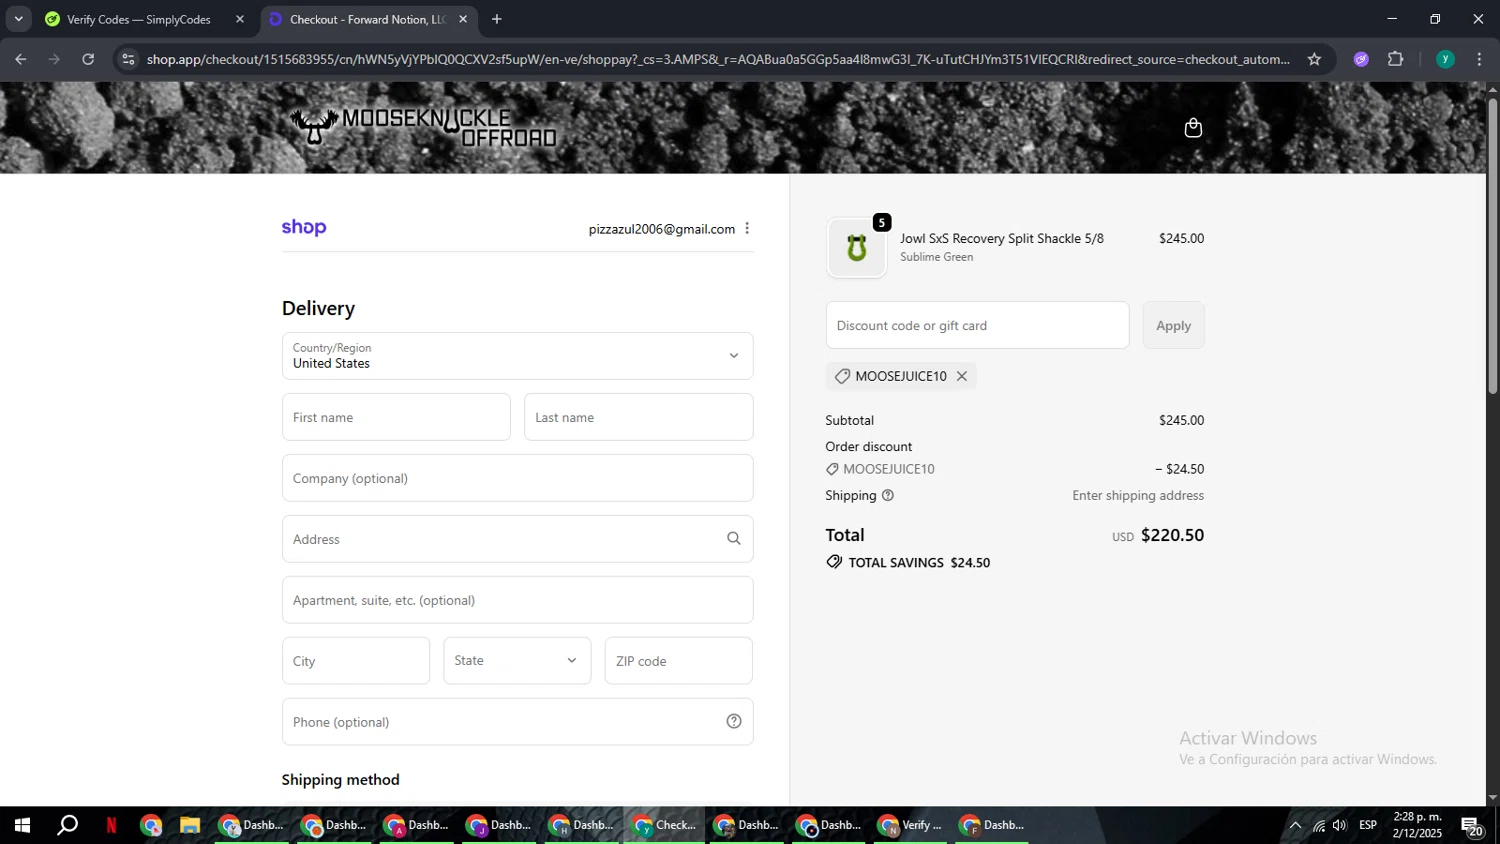Reload the checkout page
The height and width of the screenshot is (844, 1500).
pos(88,59)
